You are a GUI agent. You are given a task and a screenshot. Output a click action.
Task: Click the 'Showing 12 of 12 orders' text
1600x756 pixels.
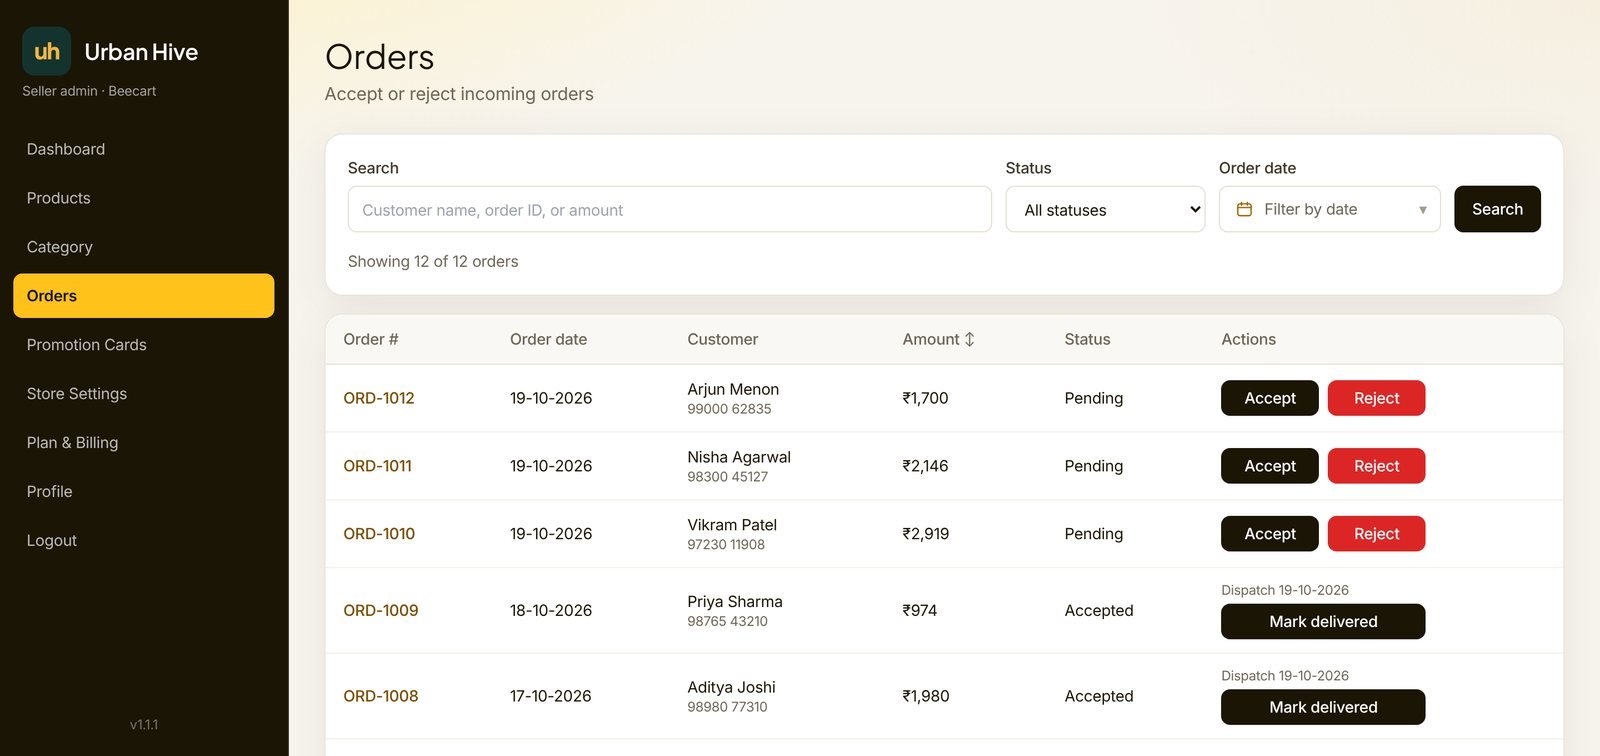[x=433, y=261]
